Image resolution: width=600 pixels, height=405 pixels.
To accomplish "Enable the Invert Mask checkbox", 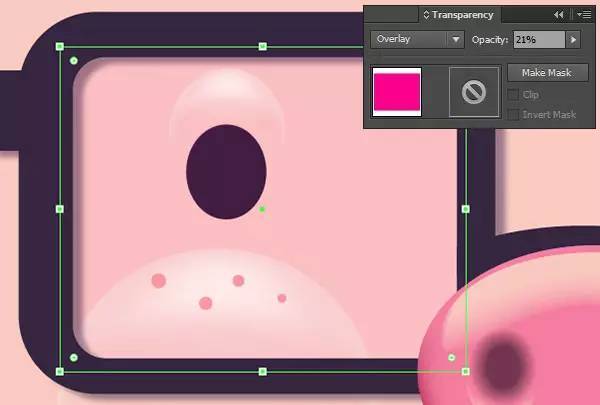I will point(513,114).
